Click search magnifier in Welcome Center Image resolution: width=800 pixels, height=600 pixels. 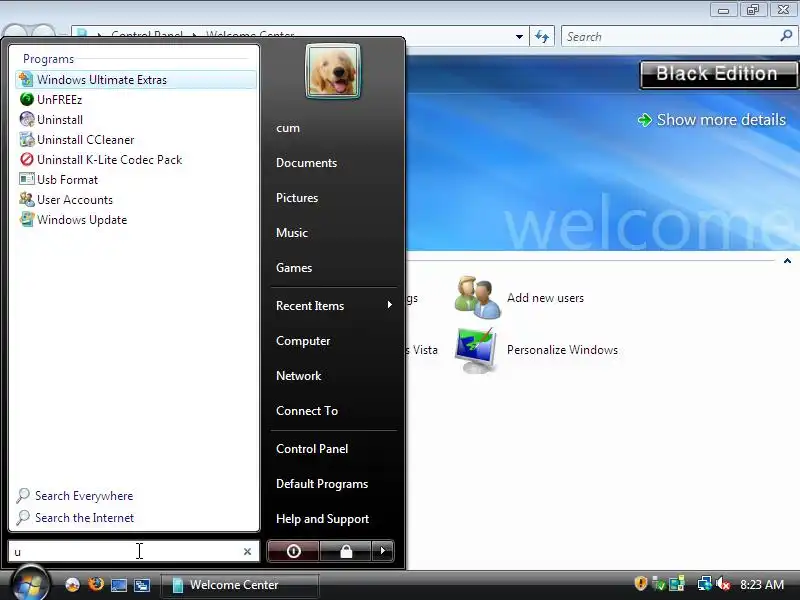(x=786, y=36)
